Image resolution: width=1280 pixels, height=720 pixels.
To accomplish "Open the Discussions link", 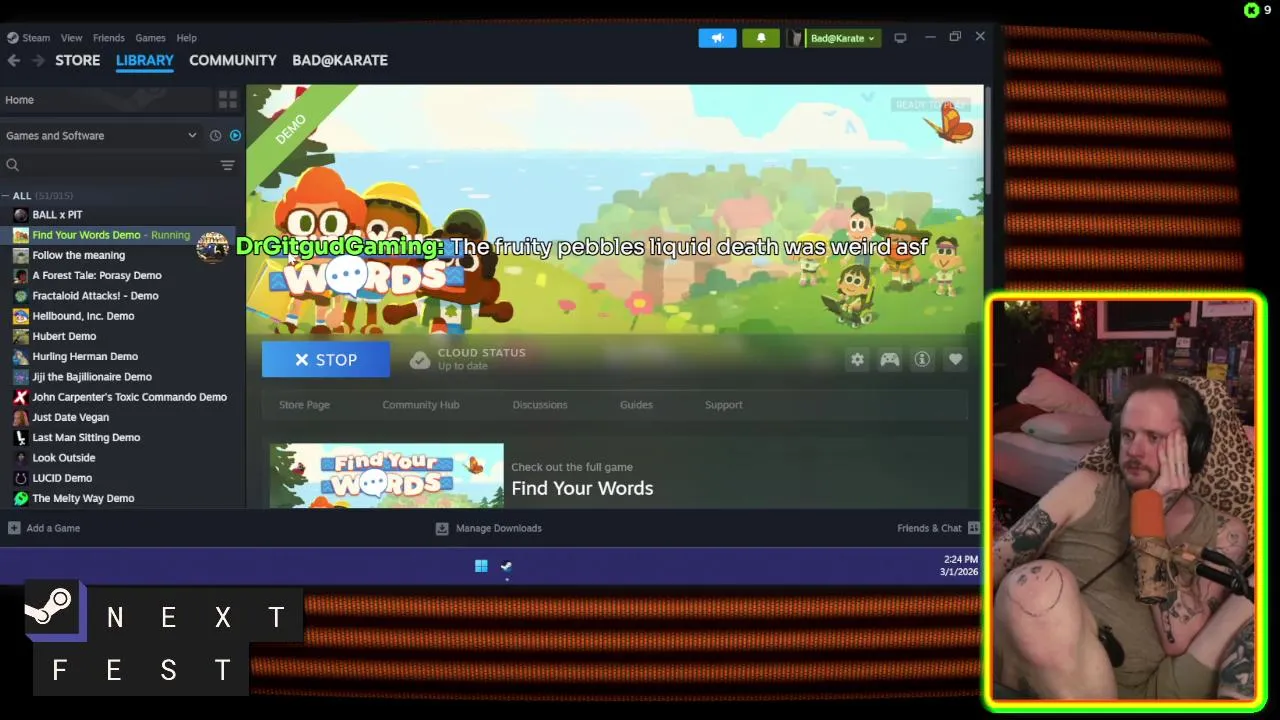I will (540, 405).
